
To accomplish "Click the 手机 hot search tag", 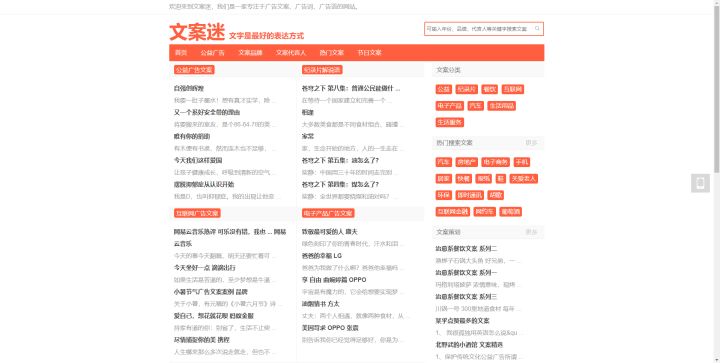I will click(x=522, y=162).
